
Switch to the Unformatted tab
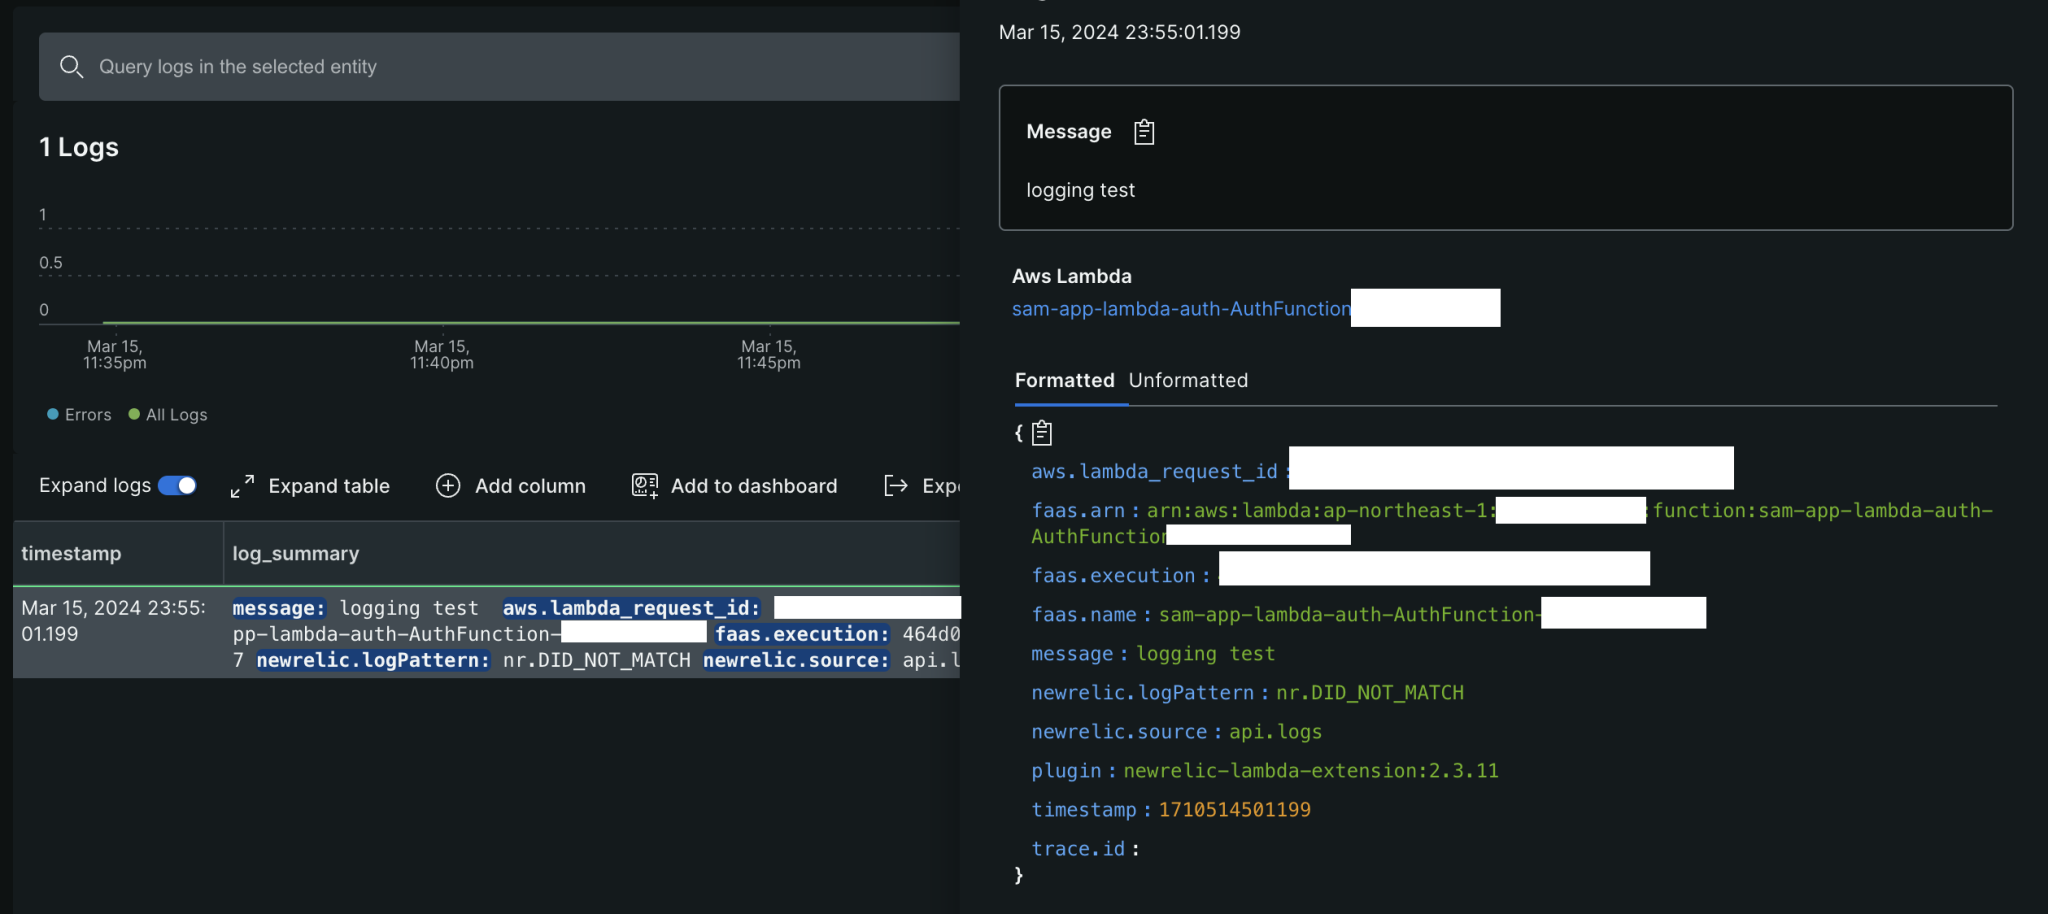(x=1188, y=381)
